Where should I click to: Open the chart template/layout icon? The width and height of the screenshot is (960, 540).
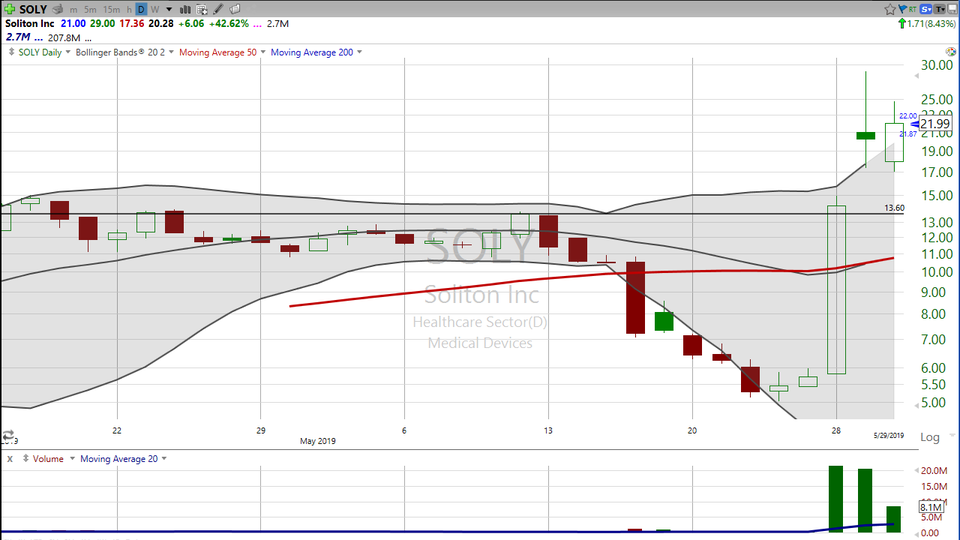click(201, 9)
